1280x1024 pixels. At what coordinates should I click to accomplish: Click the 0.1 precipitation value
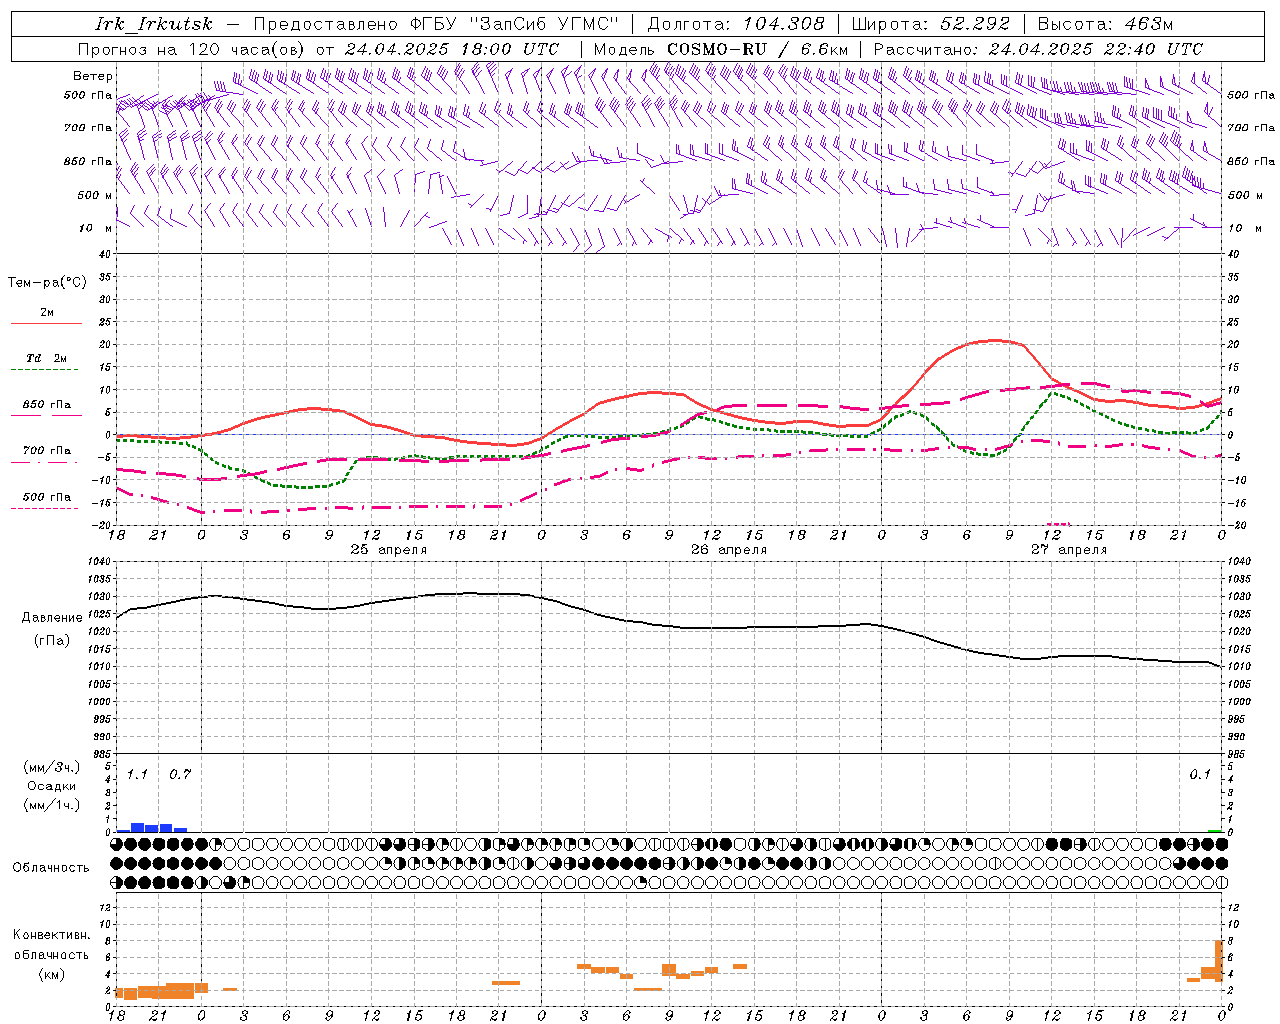(x=1200, y=774)
